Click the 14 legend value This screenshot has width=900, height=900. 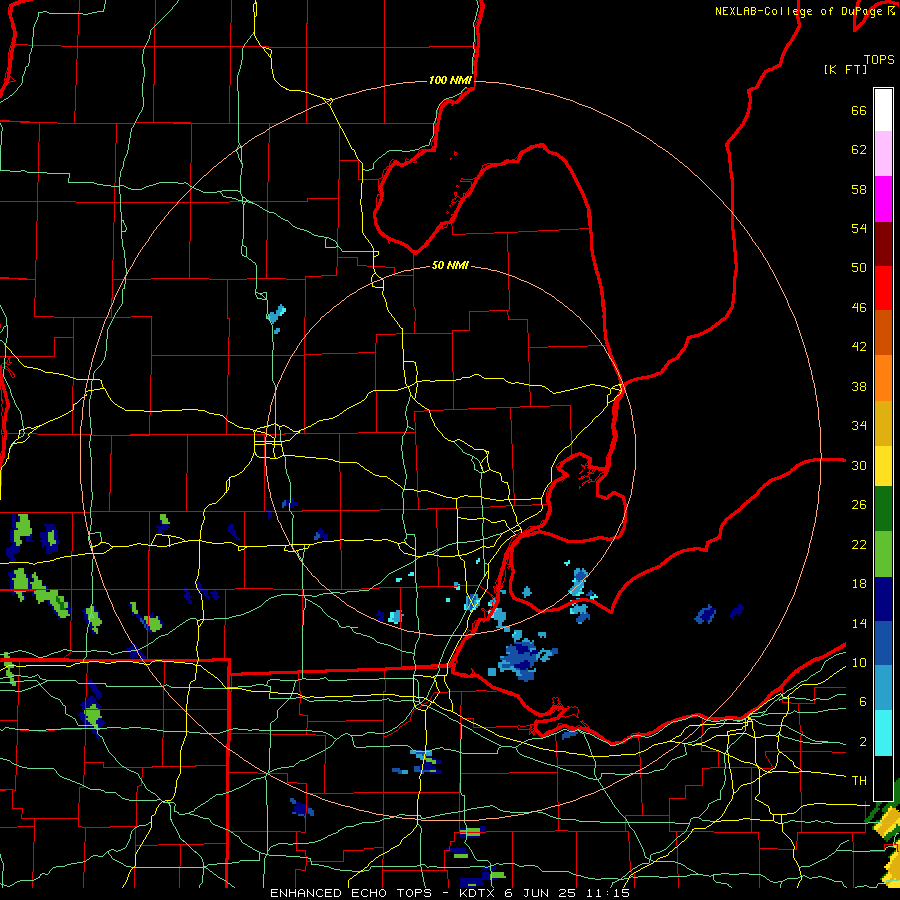pos(859,623)
